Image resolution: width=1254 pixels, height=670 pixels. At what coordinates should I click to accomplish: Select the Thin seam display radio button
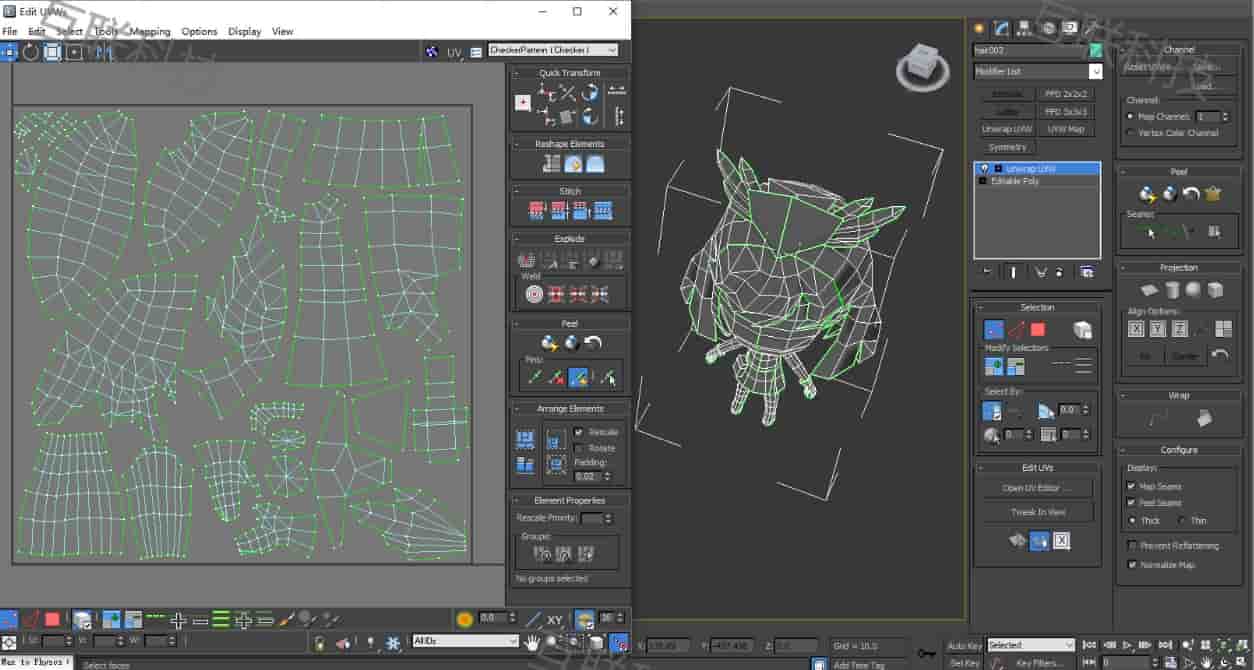click(x=1181, y=520)
